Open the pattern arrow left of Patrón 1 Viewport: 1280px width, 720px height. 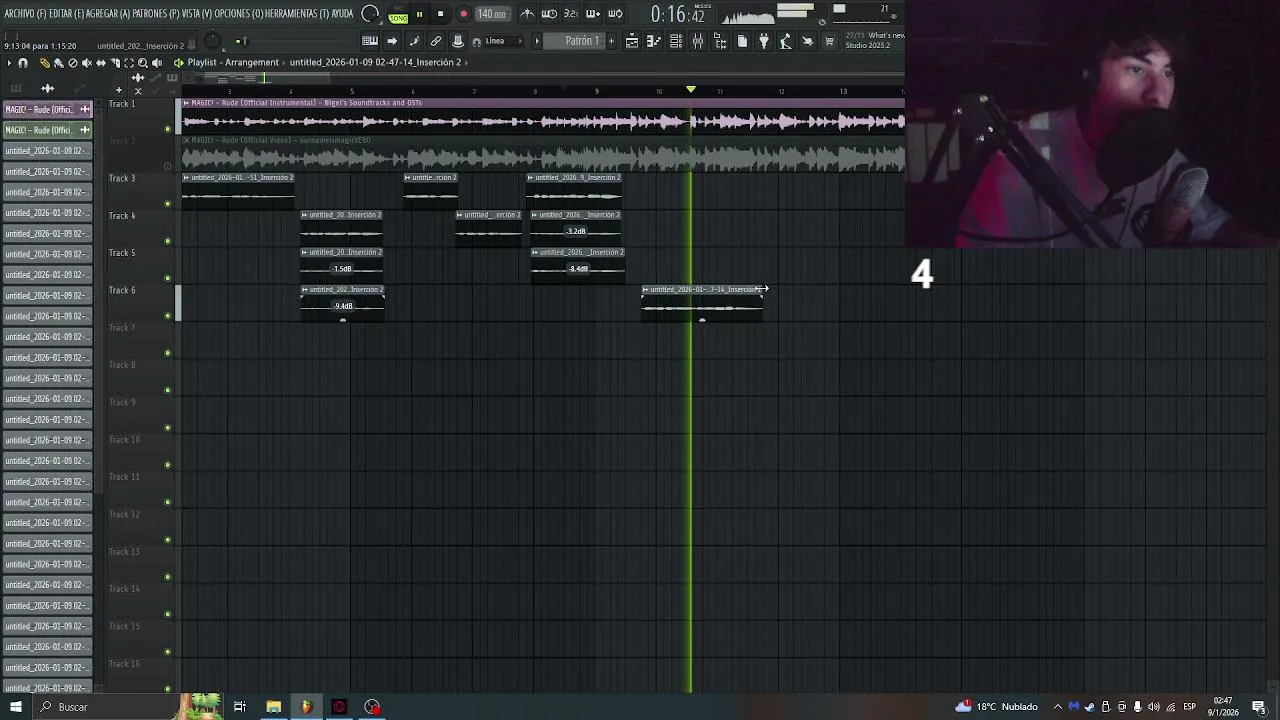pyautogui.click(x=537, y=41)
